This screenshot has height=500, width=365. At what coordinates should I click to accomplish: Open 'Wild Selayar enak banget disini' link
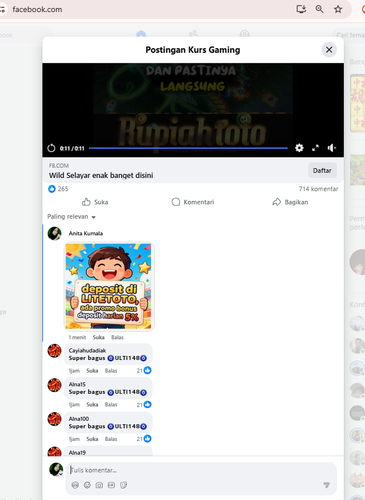click(x=101, y=175)
